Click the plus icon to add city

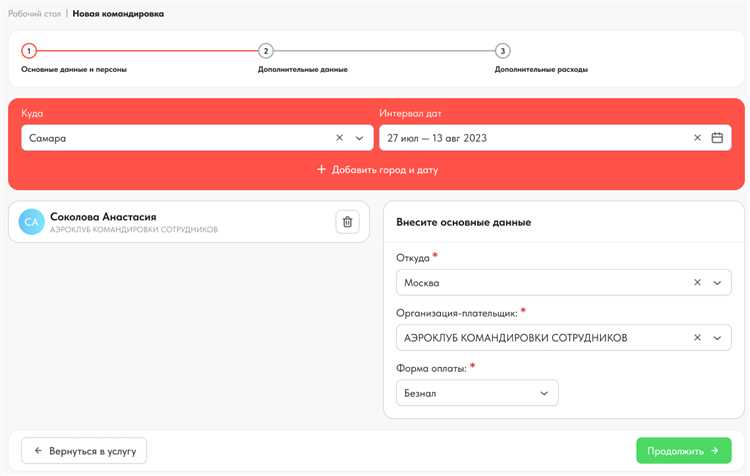pos(321,169)
